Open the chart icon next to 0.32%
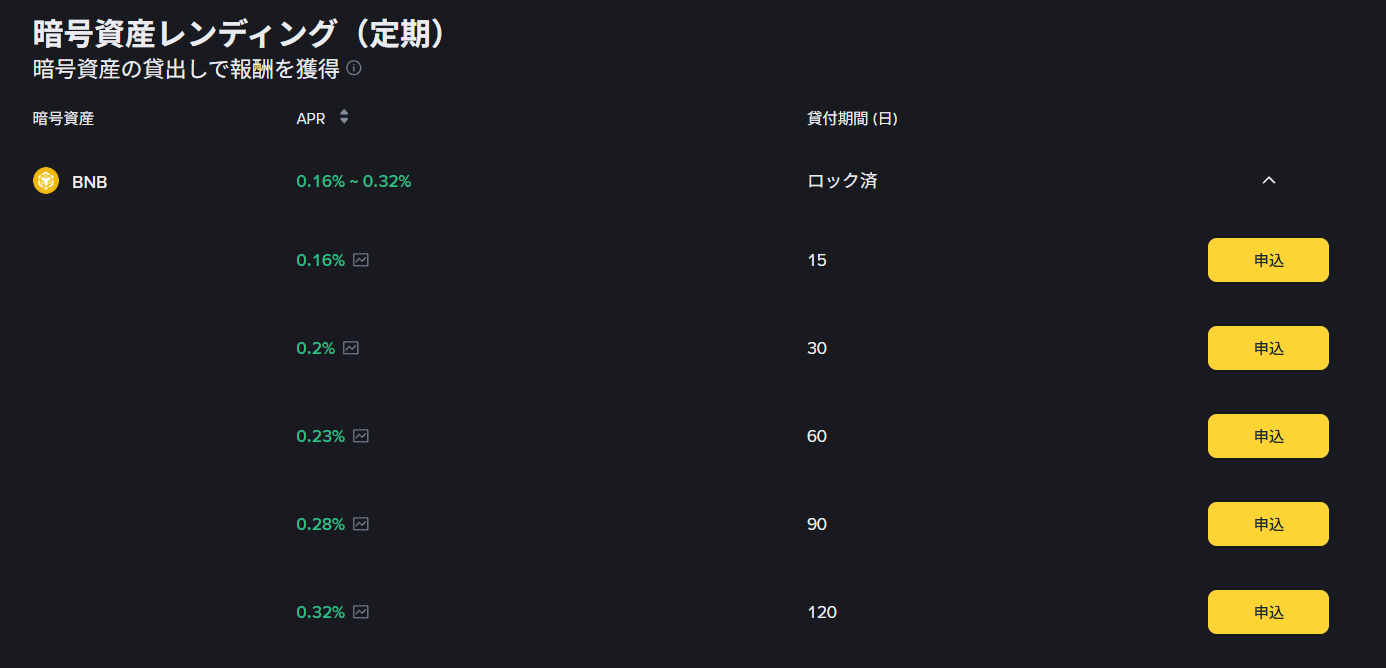The width and height of the screenshot is (1386, 668). (x=361, y=612)
